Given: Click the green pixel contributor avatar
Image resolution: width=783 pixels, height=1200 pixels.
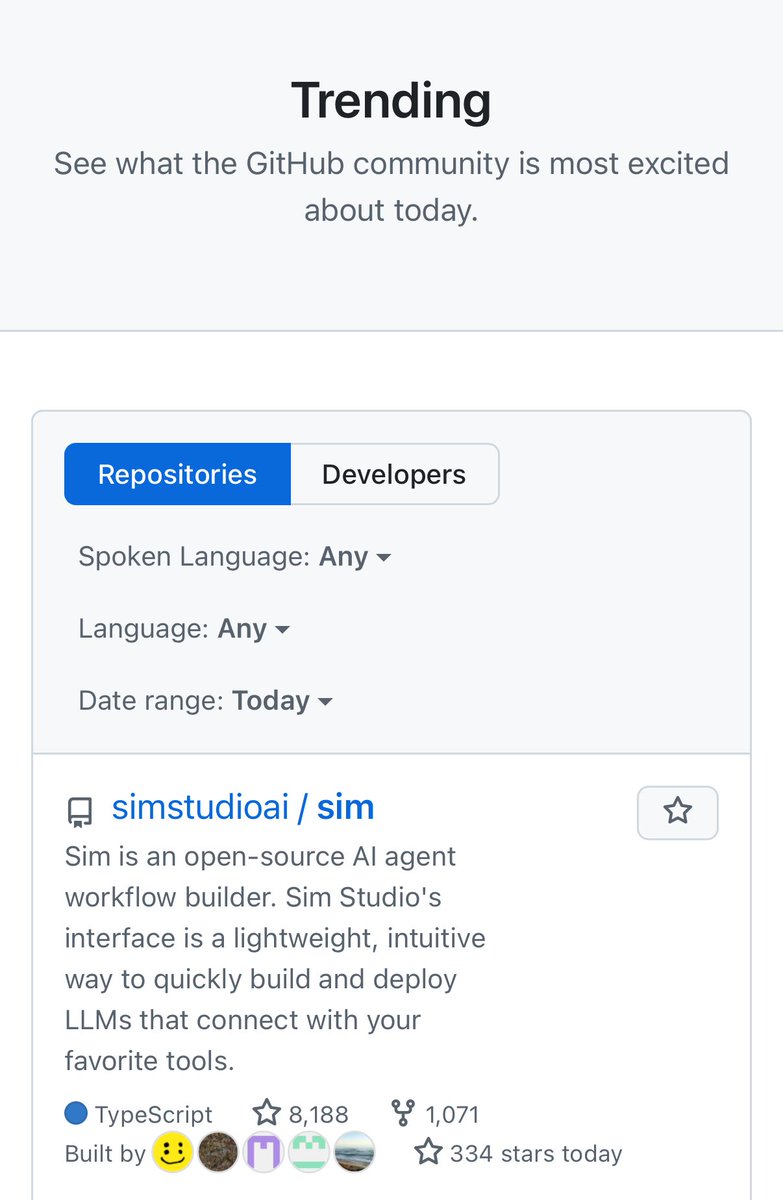Looking at the screenshot, I should point(309,1153).
